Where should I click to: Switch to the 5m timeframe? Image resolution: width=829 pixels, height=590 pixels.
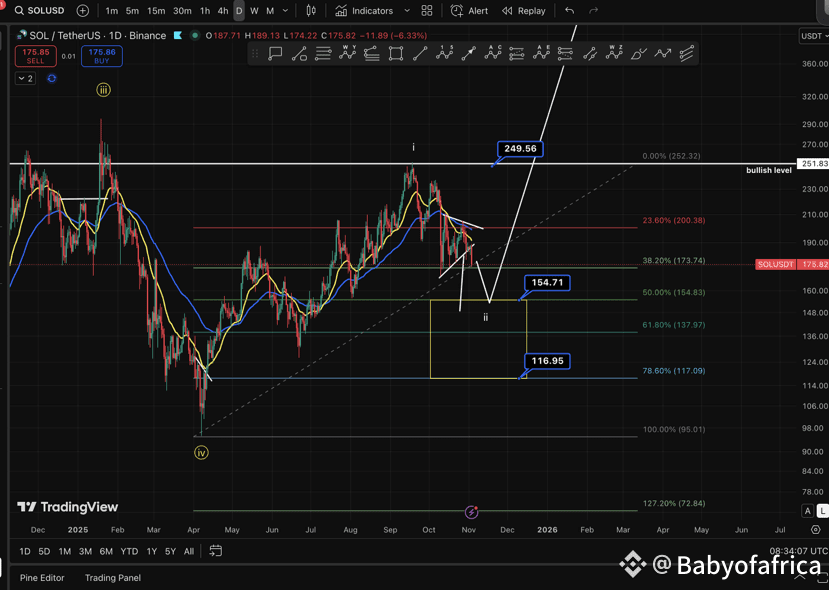[x=132, y=11]
